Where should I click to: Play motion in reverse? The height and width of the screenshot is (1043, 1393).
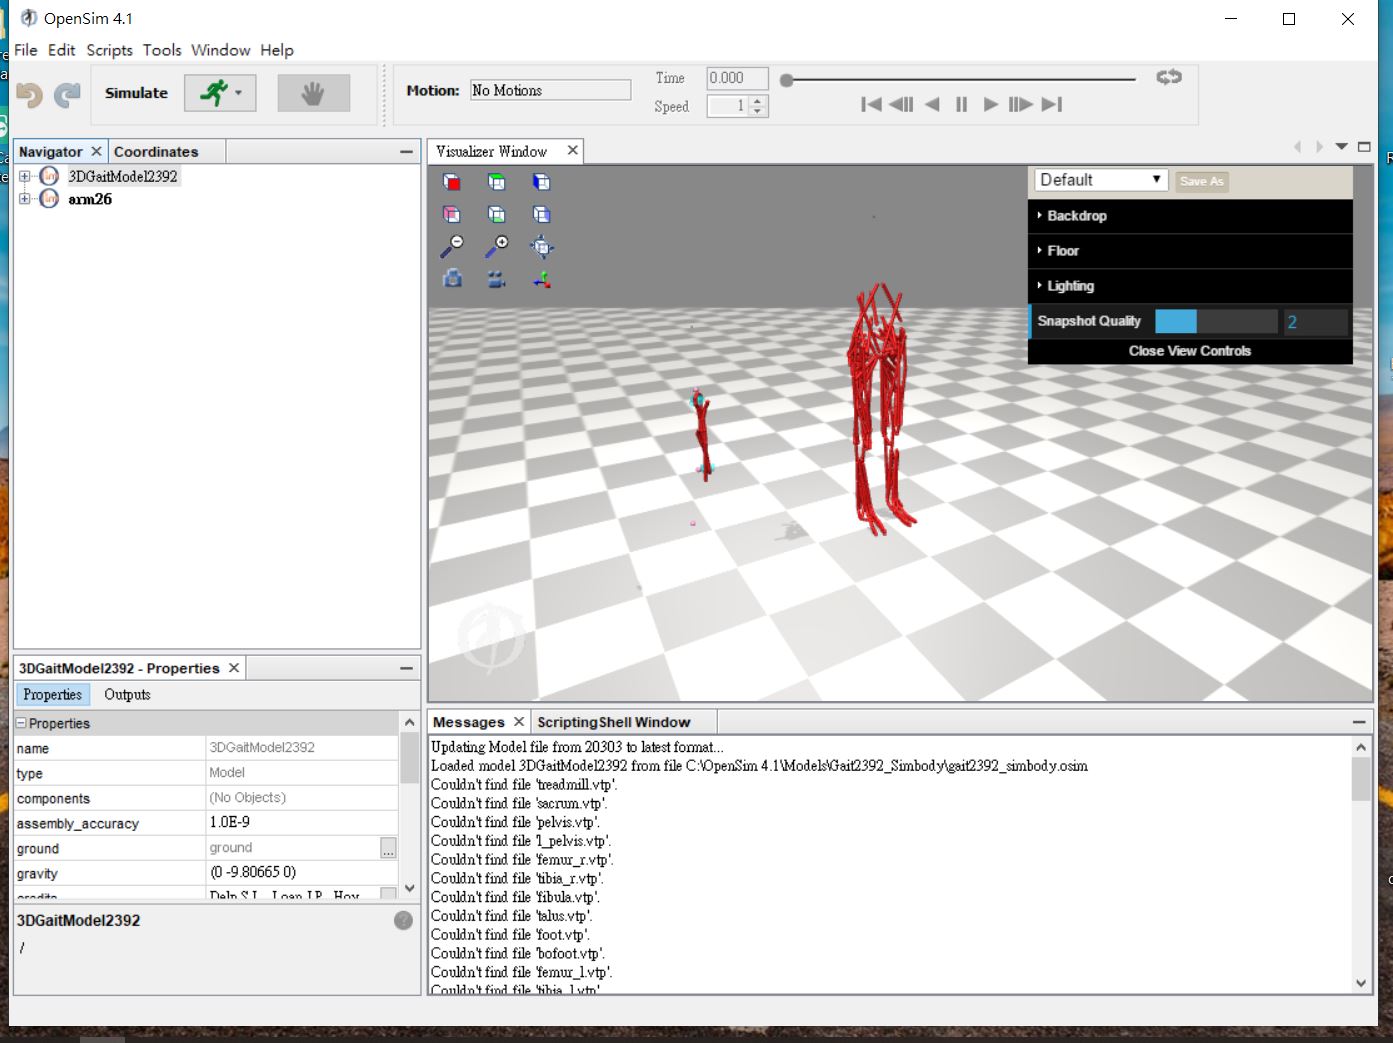932,104
